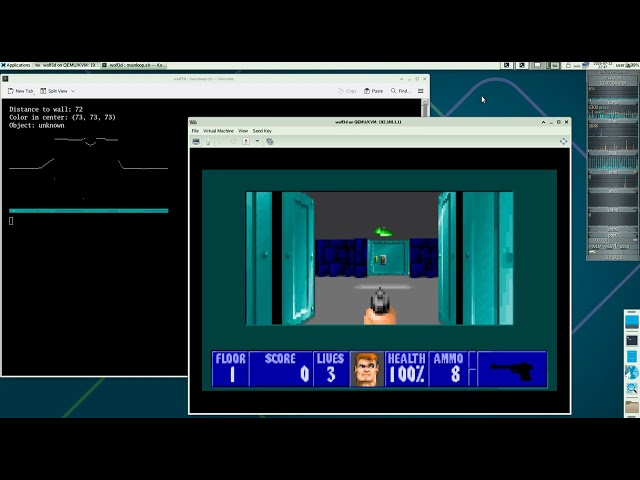This screenshot has height=480, width=640.
Task: Click the Copy button in Konsole toolbar
Action: [x=347, y=91]
